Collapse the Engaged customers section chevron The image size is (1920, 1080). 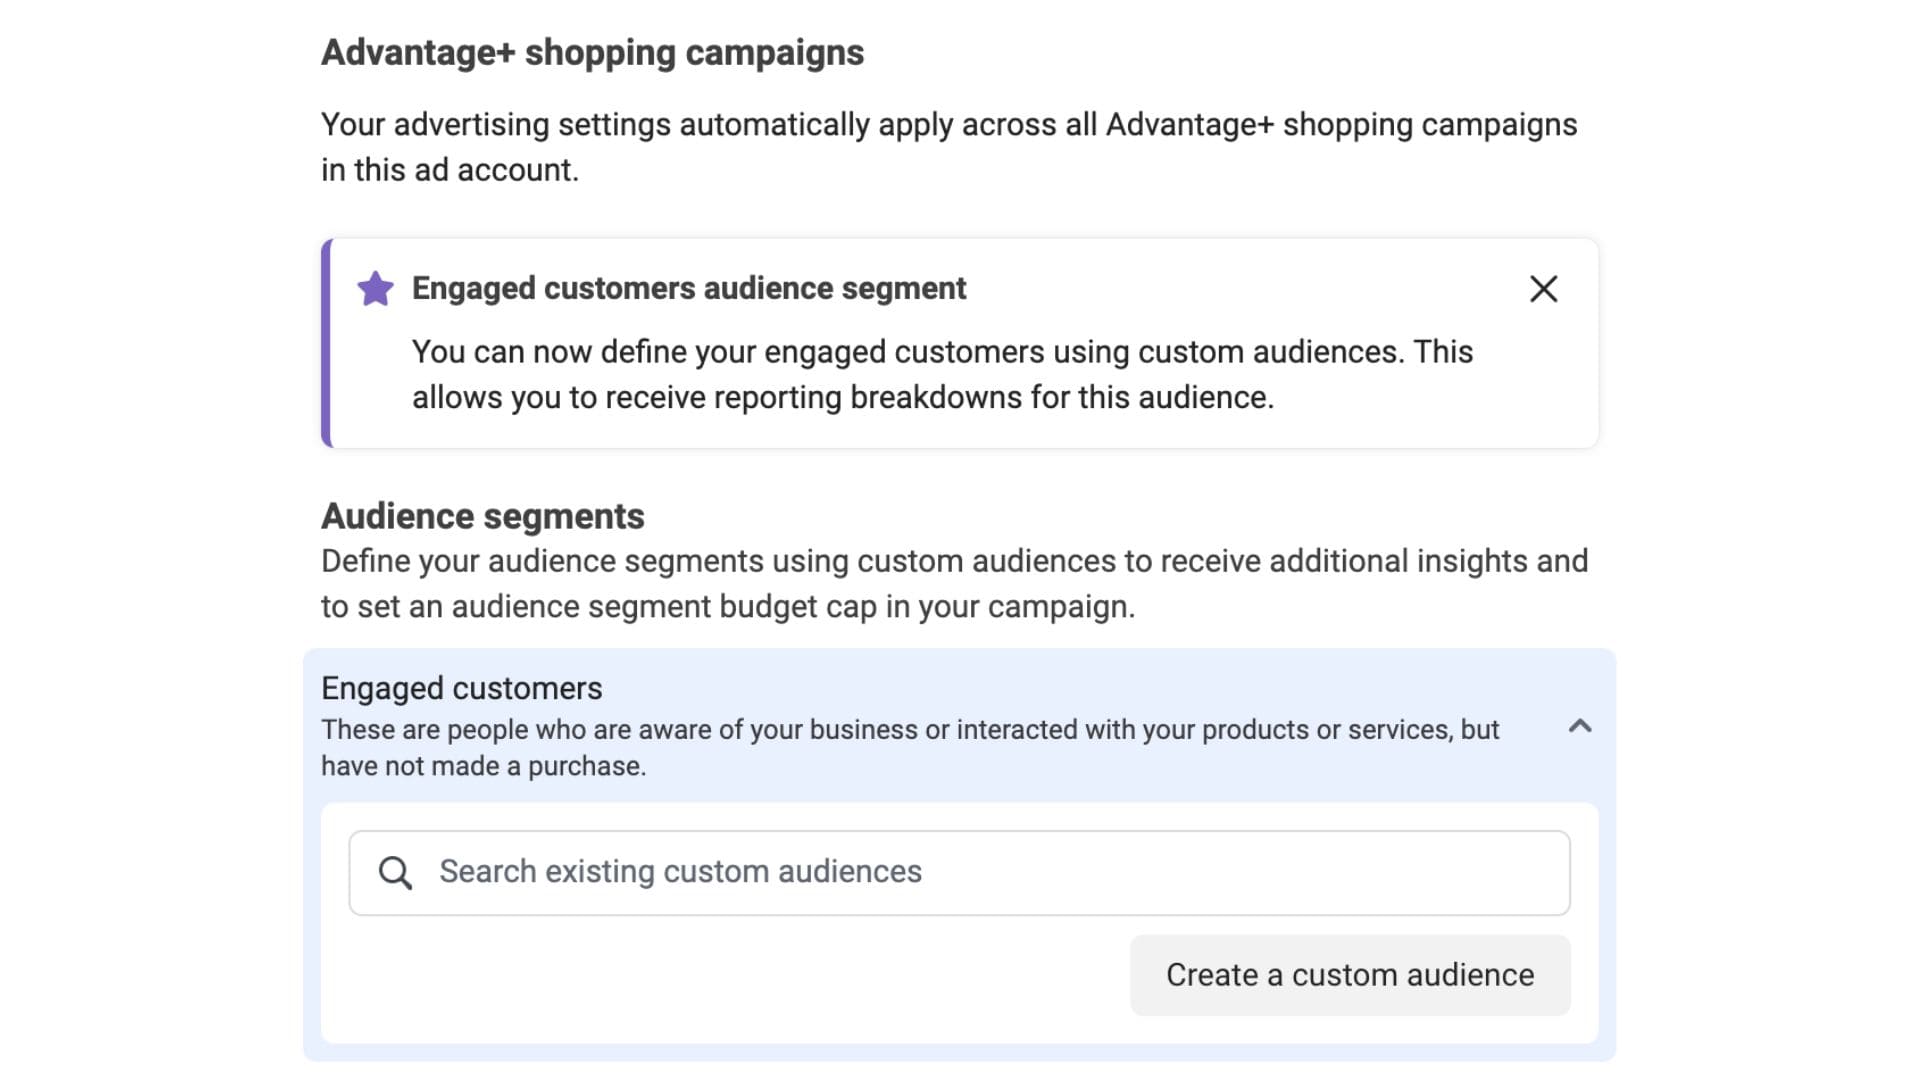[1579, 727]
